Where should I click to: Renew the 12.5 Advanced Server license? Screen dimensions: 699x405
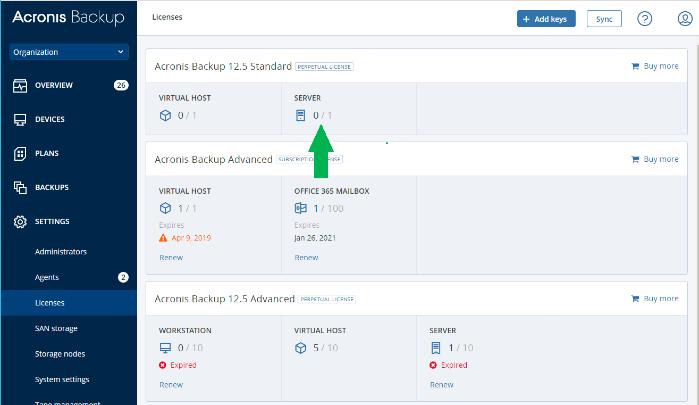442,385
